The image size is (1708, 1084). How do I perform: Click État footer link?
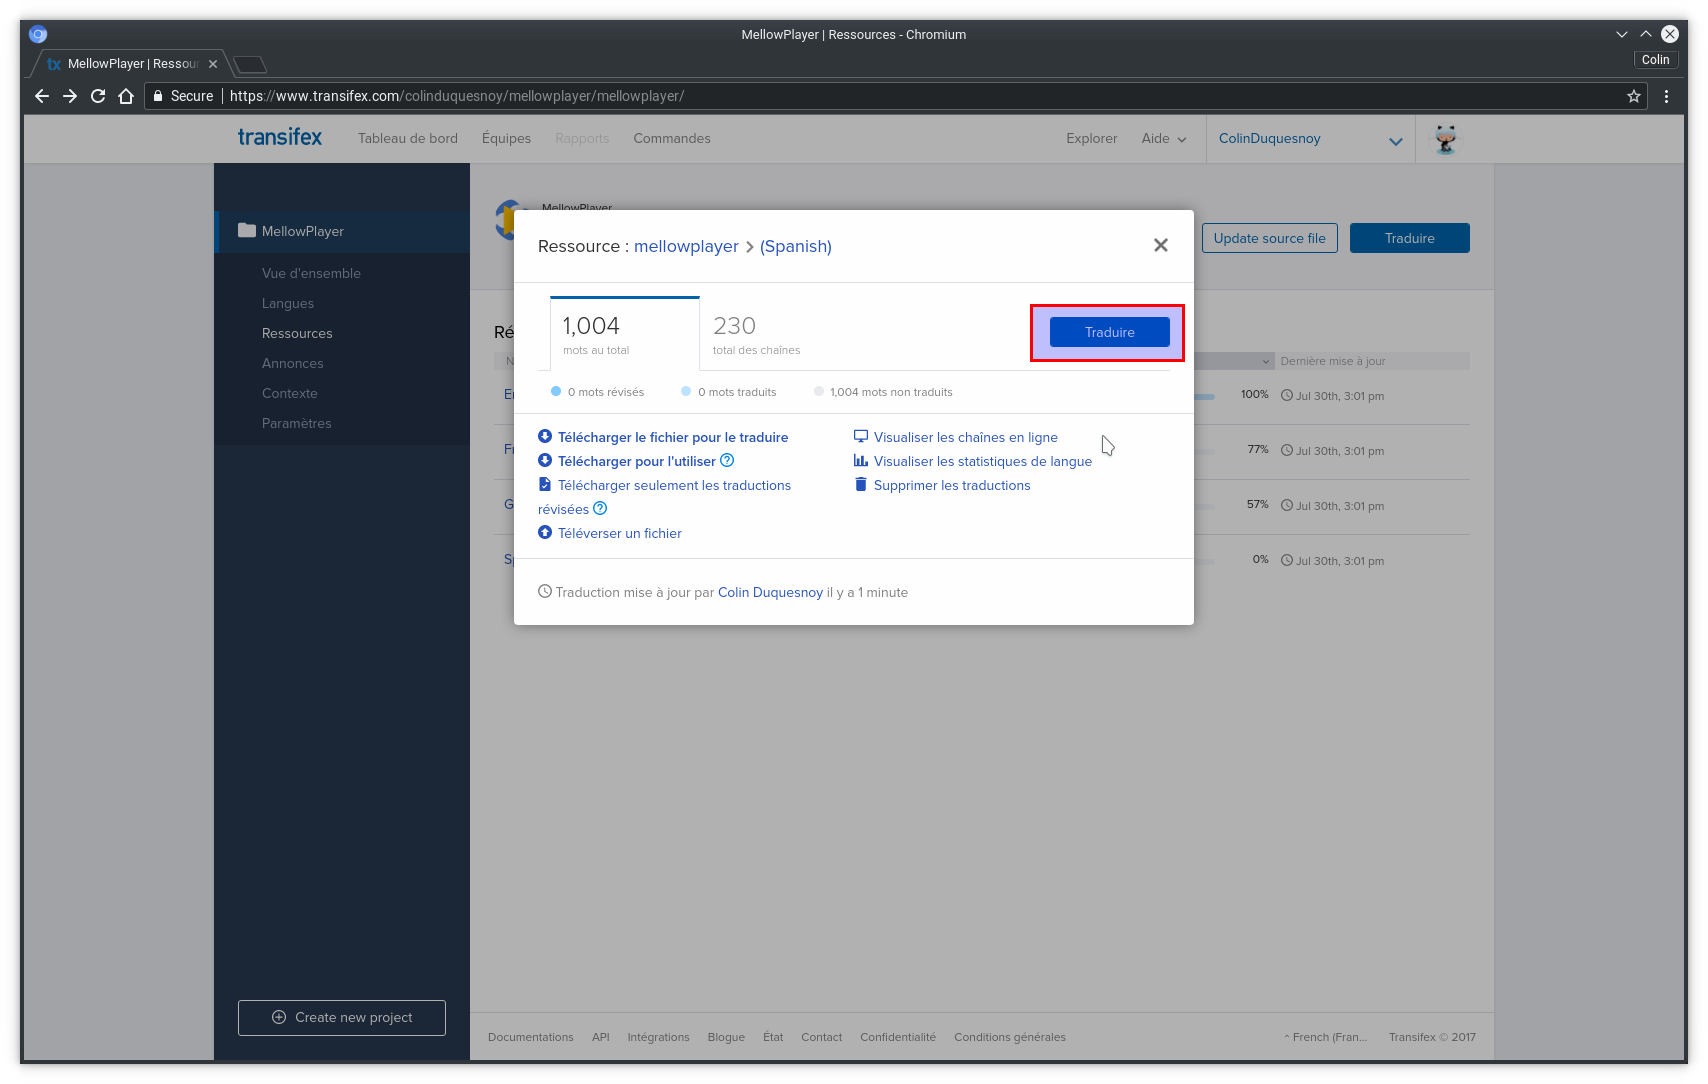[773, 1037]
